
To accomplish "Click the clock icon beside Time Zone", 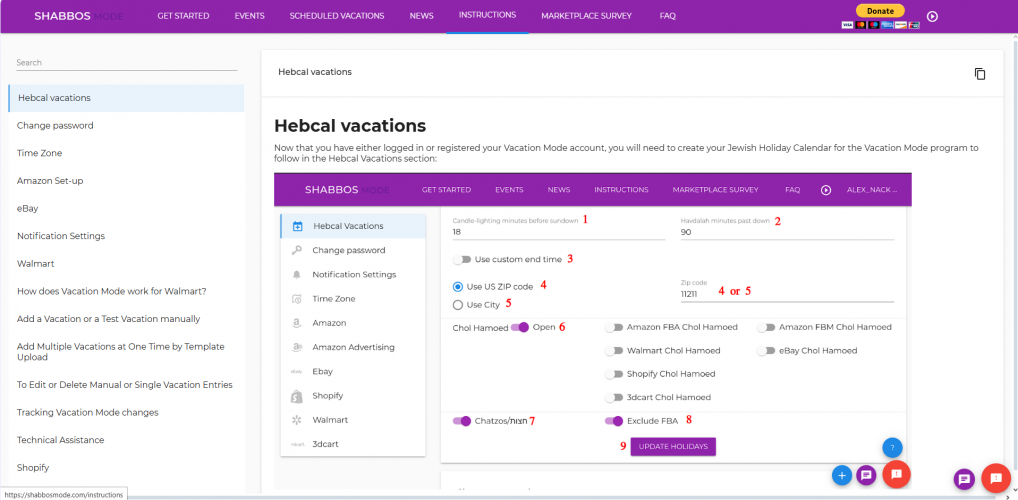I will (x=297, y=299).
